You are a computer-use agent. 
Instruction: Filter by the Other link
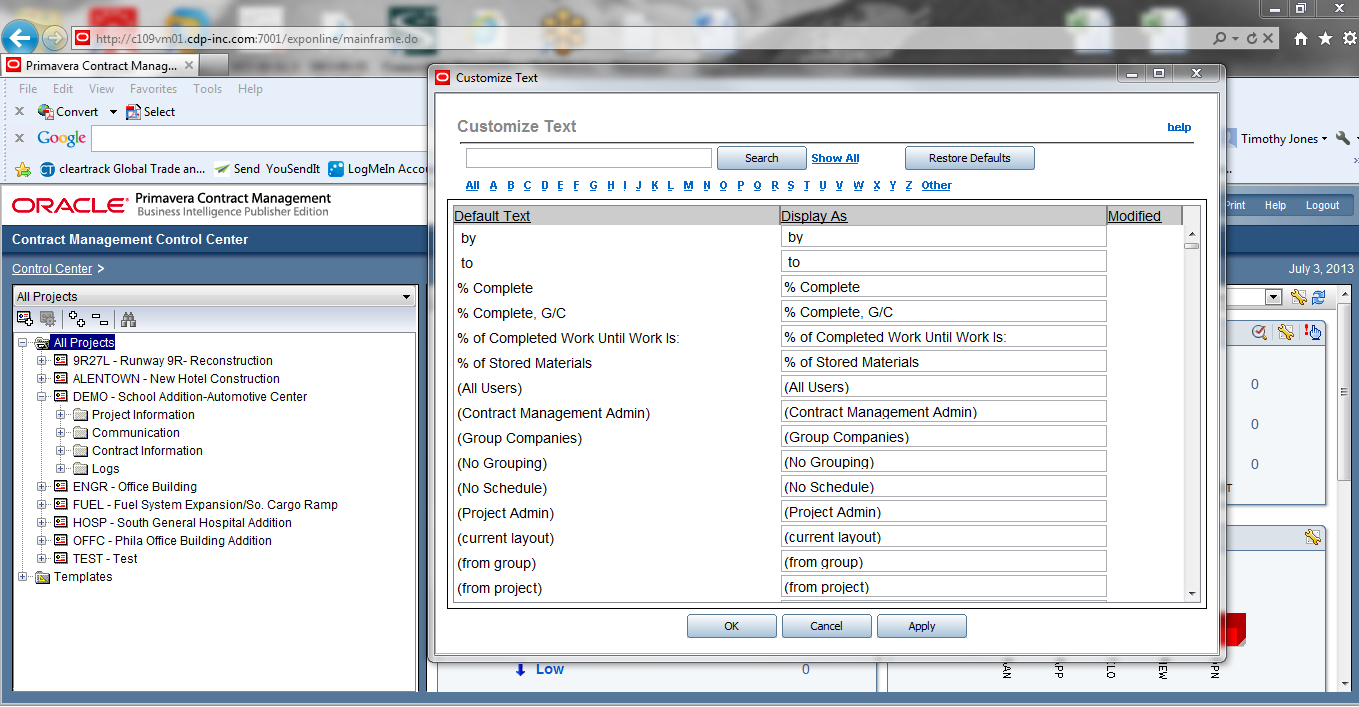coord(936,185)
